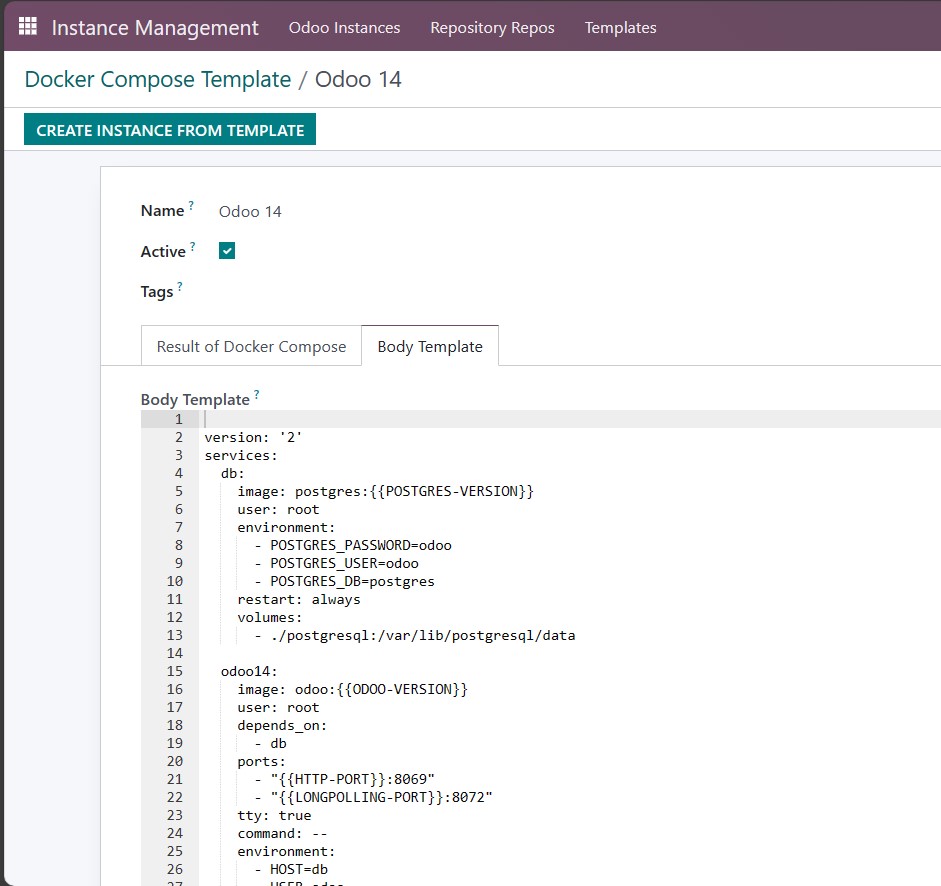The height and width of the screenshot is (886, 941).
Task: Click "environment:" on line 25
Action: click(x=286, y=851)
